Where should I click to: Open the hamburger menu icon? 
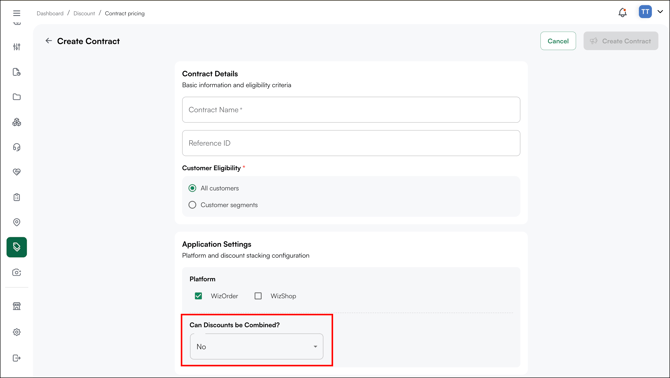coord(17,13)
